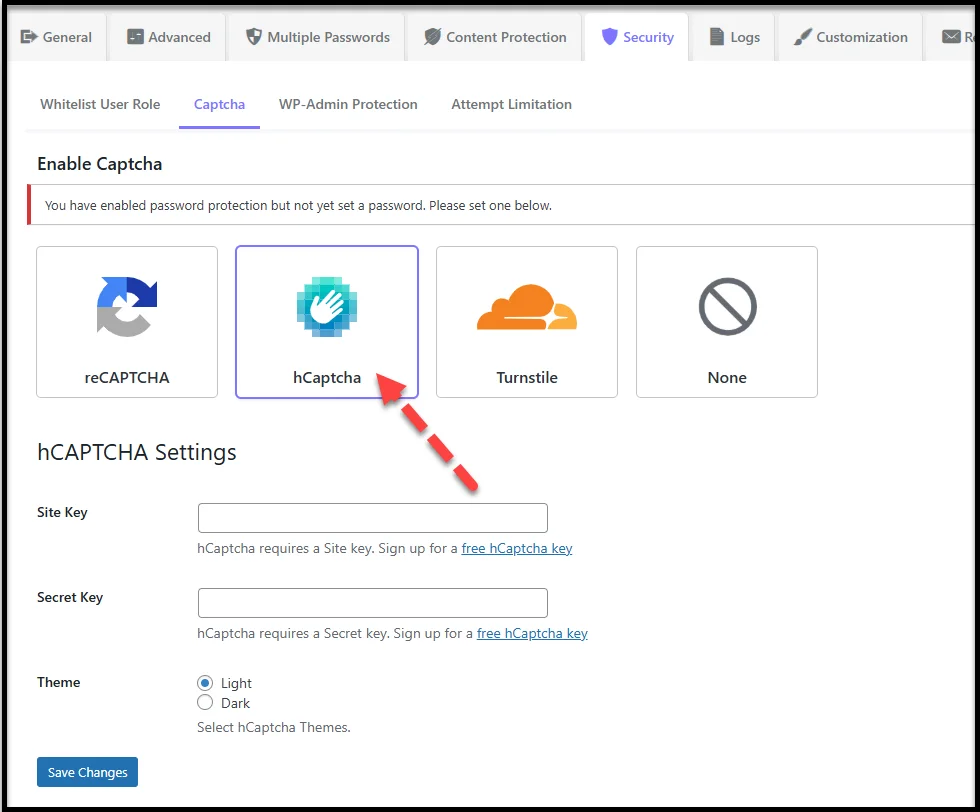This screenshot has width=980, height=812.
Task: Select the None captcha option icon
Action: 726,306
